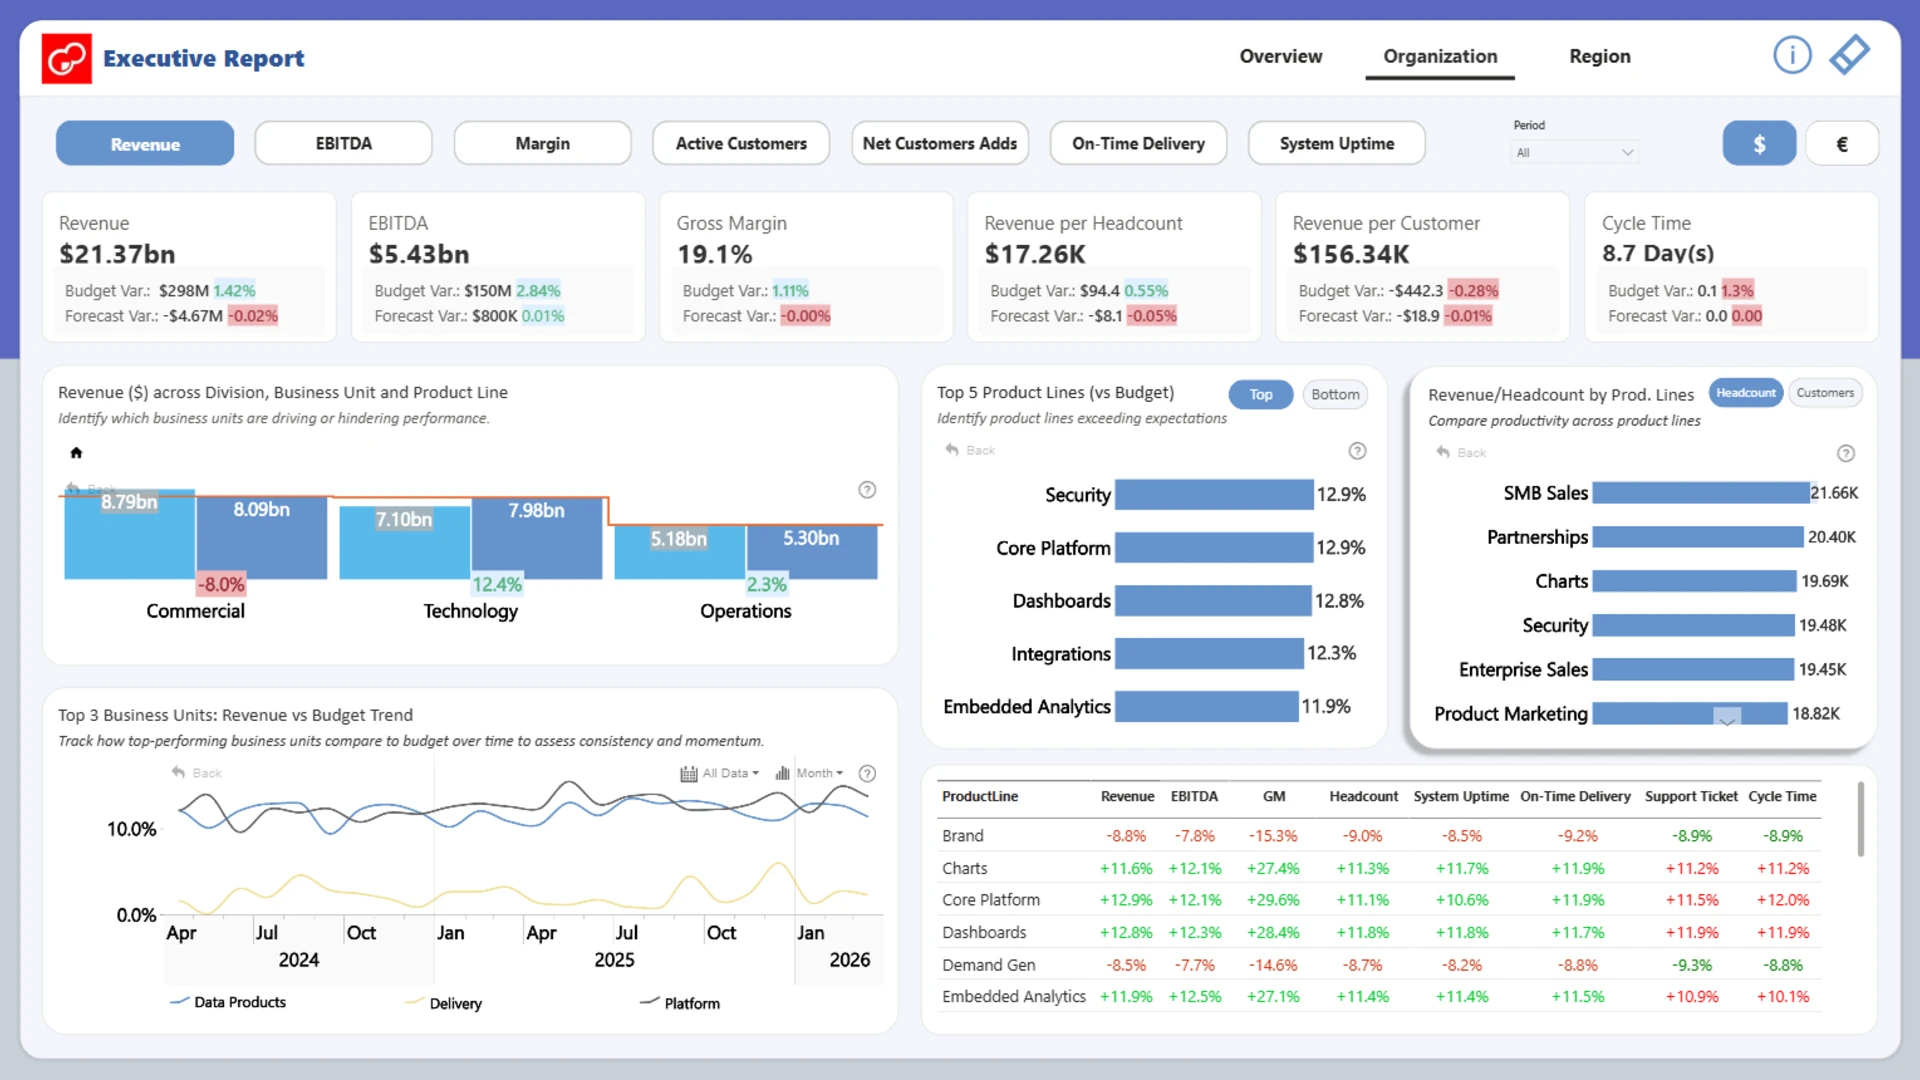Switch to the Overview tab
The image size is (1920, 1080).
coord(1280,57)
